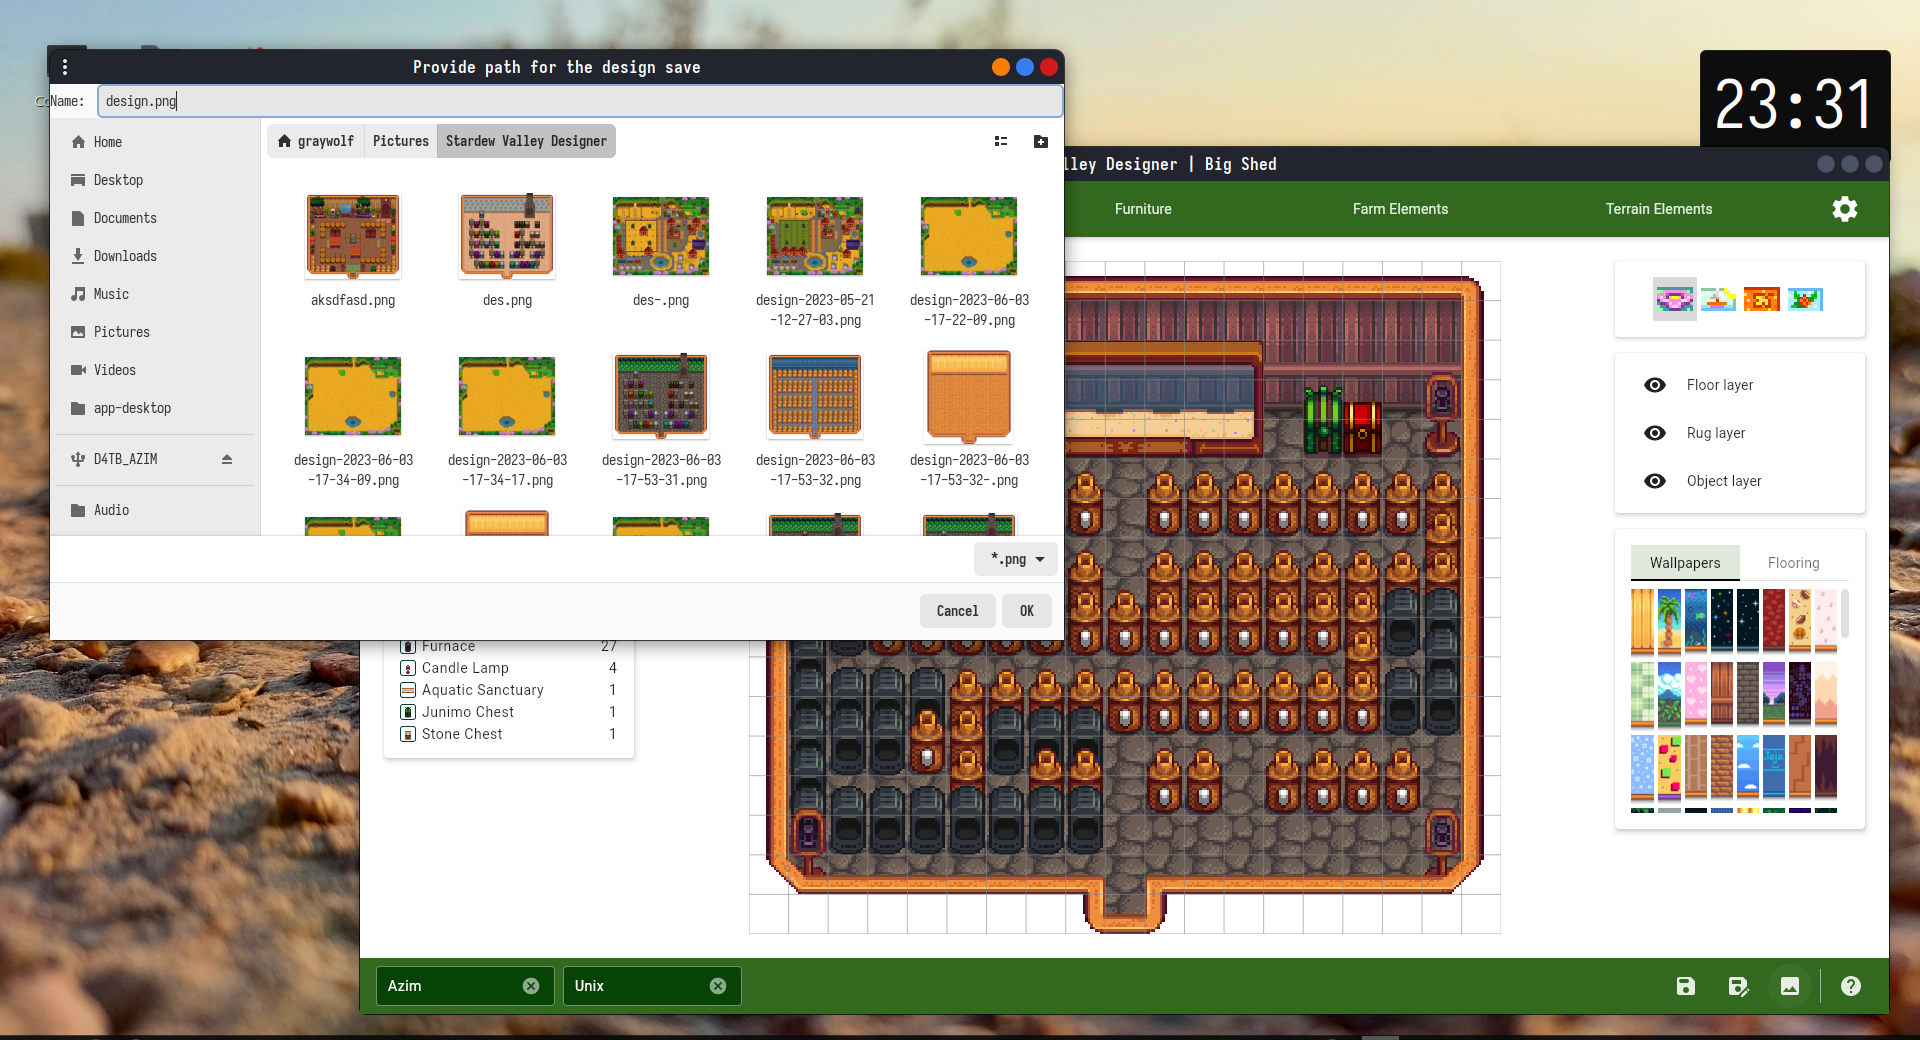Image resolution: width=1920 pixels, height=1040 pixels.
Task: Select the green leaf rug icon
Action: [x=1805, y=299]
